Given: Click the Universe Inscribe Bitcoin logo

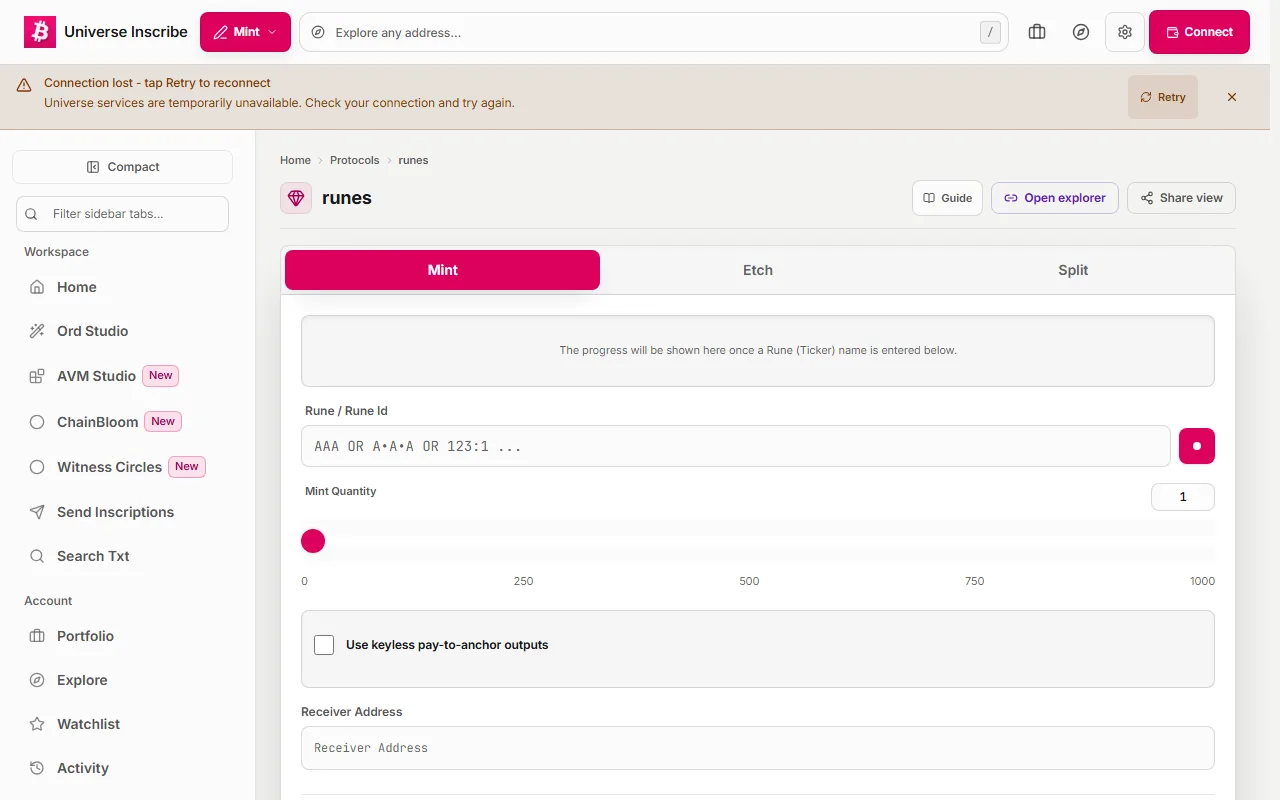Looking at the screenshot, I should pyautogui.click(x=40, y=32).
